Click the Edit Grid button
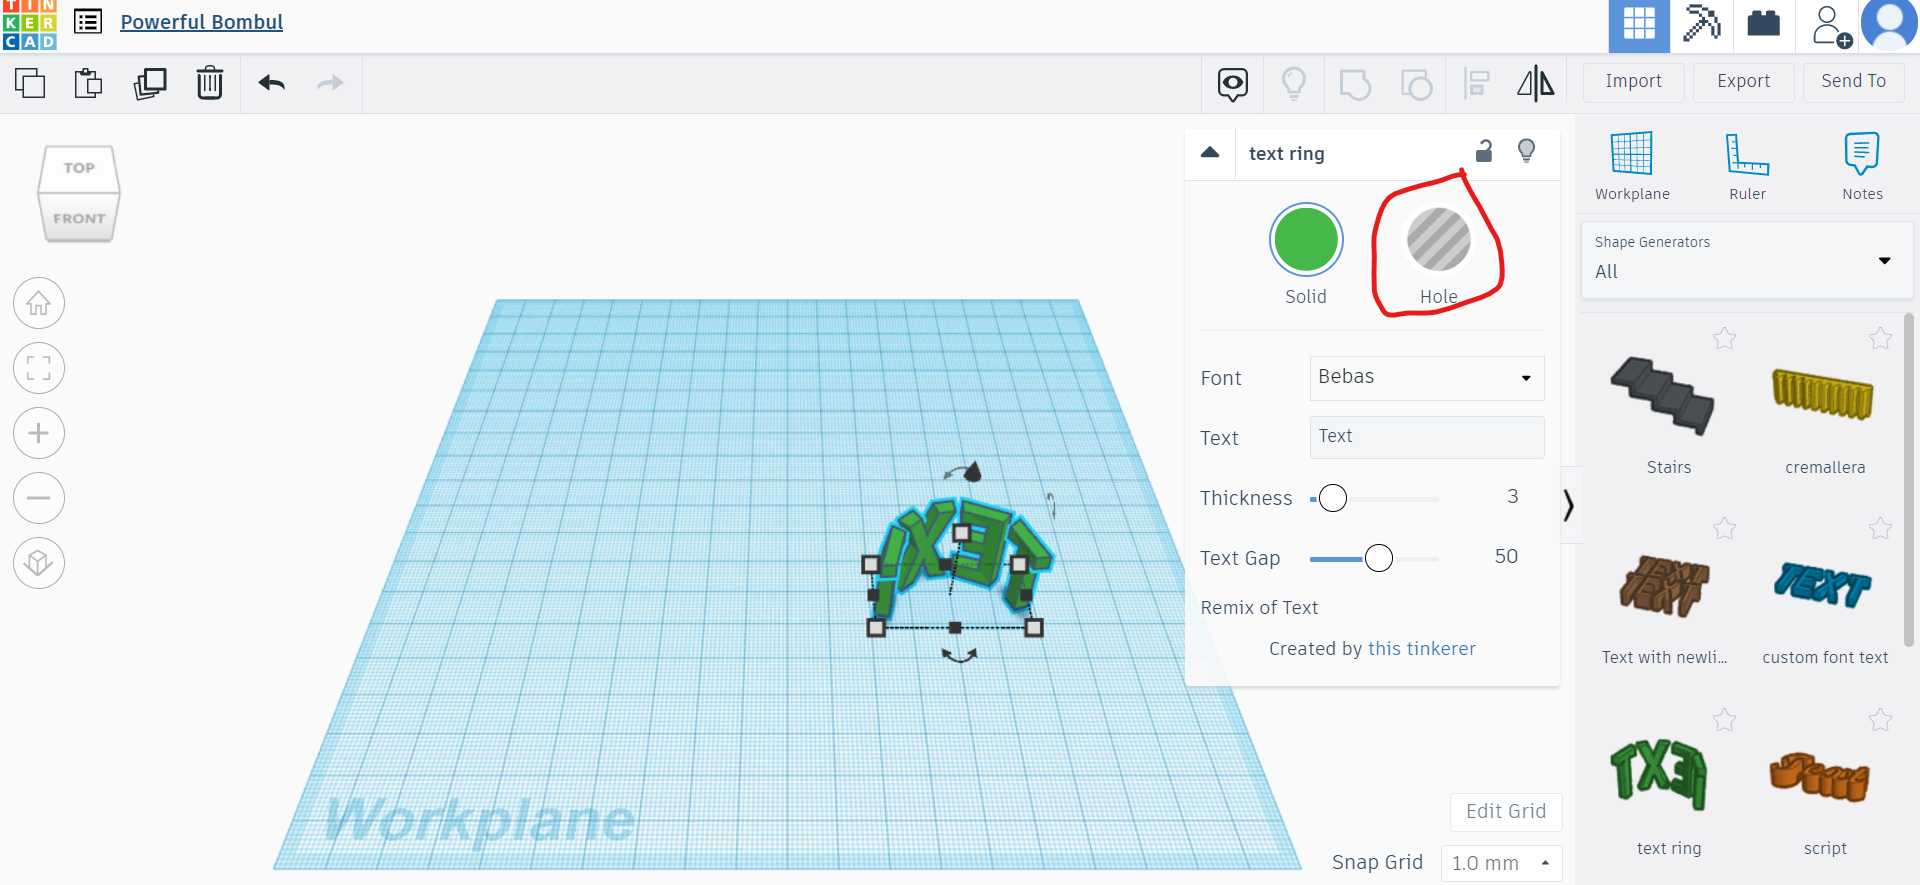The width and height of the screenshot is (1920, 885). pyautogui.click(x=1506, y=812)
